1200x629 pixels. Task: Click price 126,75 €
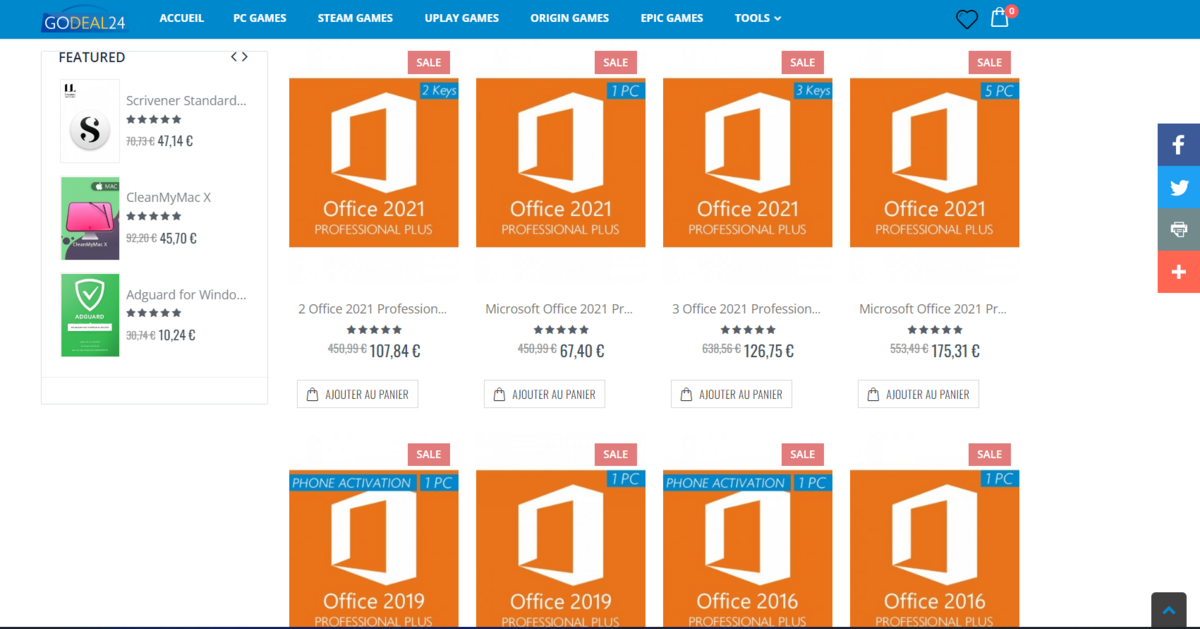point(769,351)
